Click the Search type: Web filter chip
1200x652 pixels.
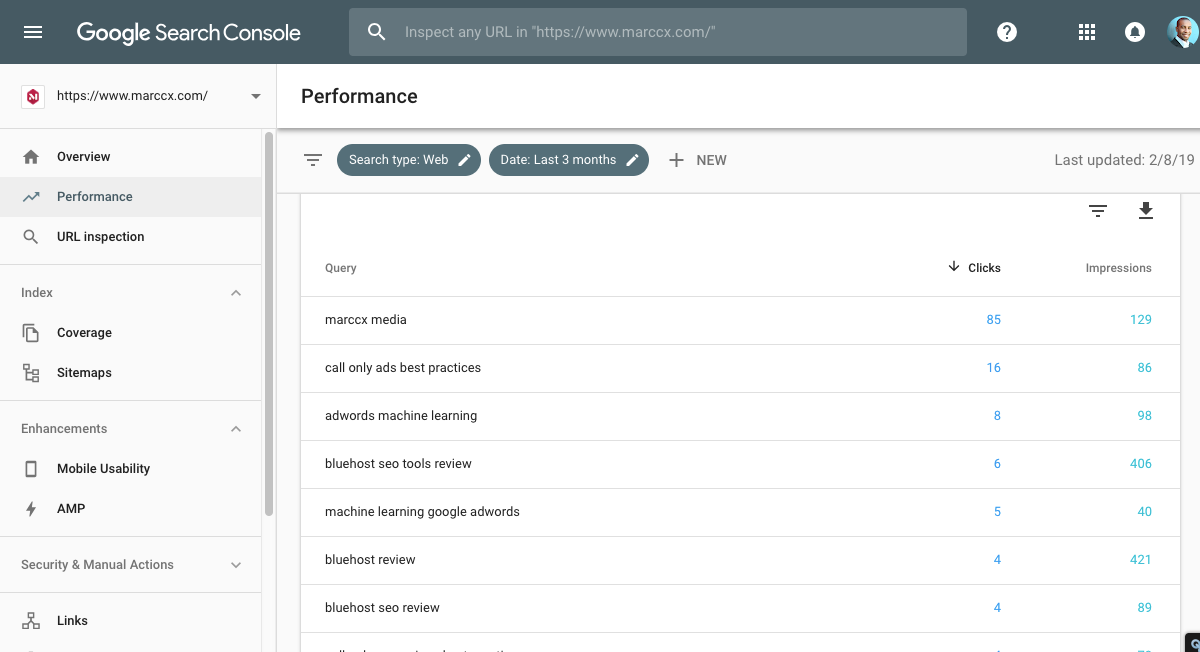(409, 160)
